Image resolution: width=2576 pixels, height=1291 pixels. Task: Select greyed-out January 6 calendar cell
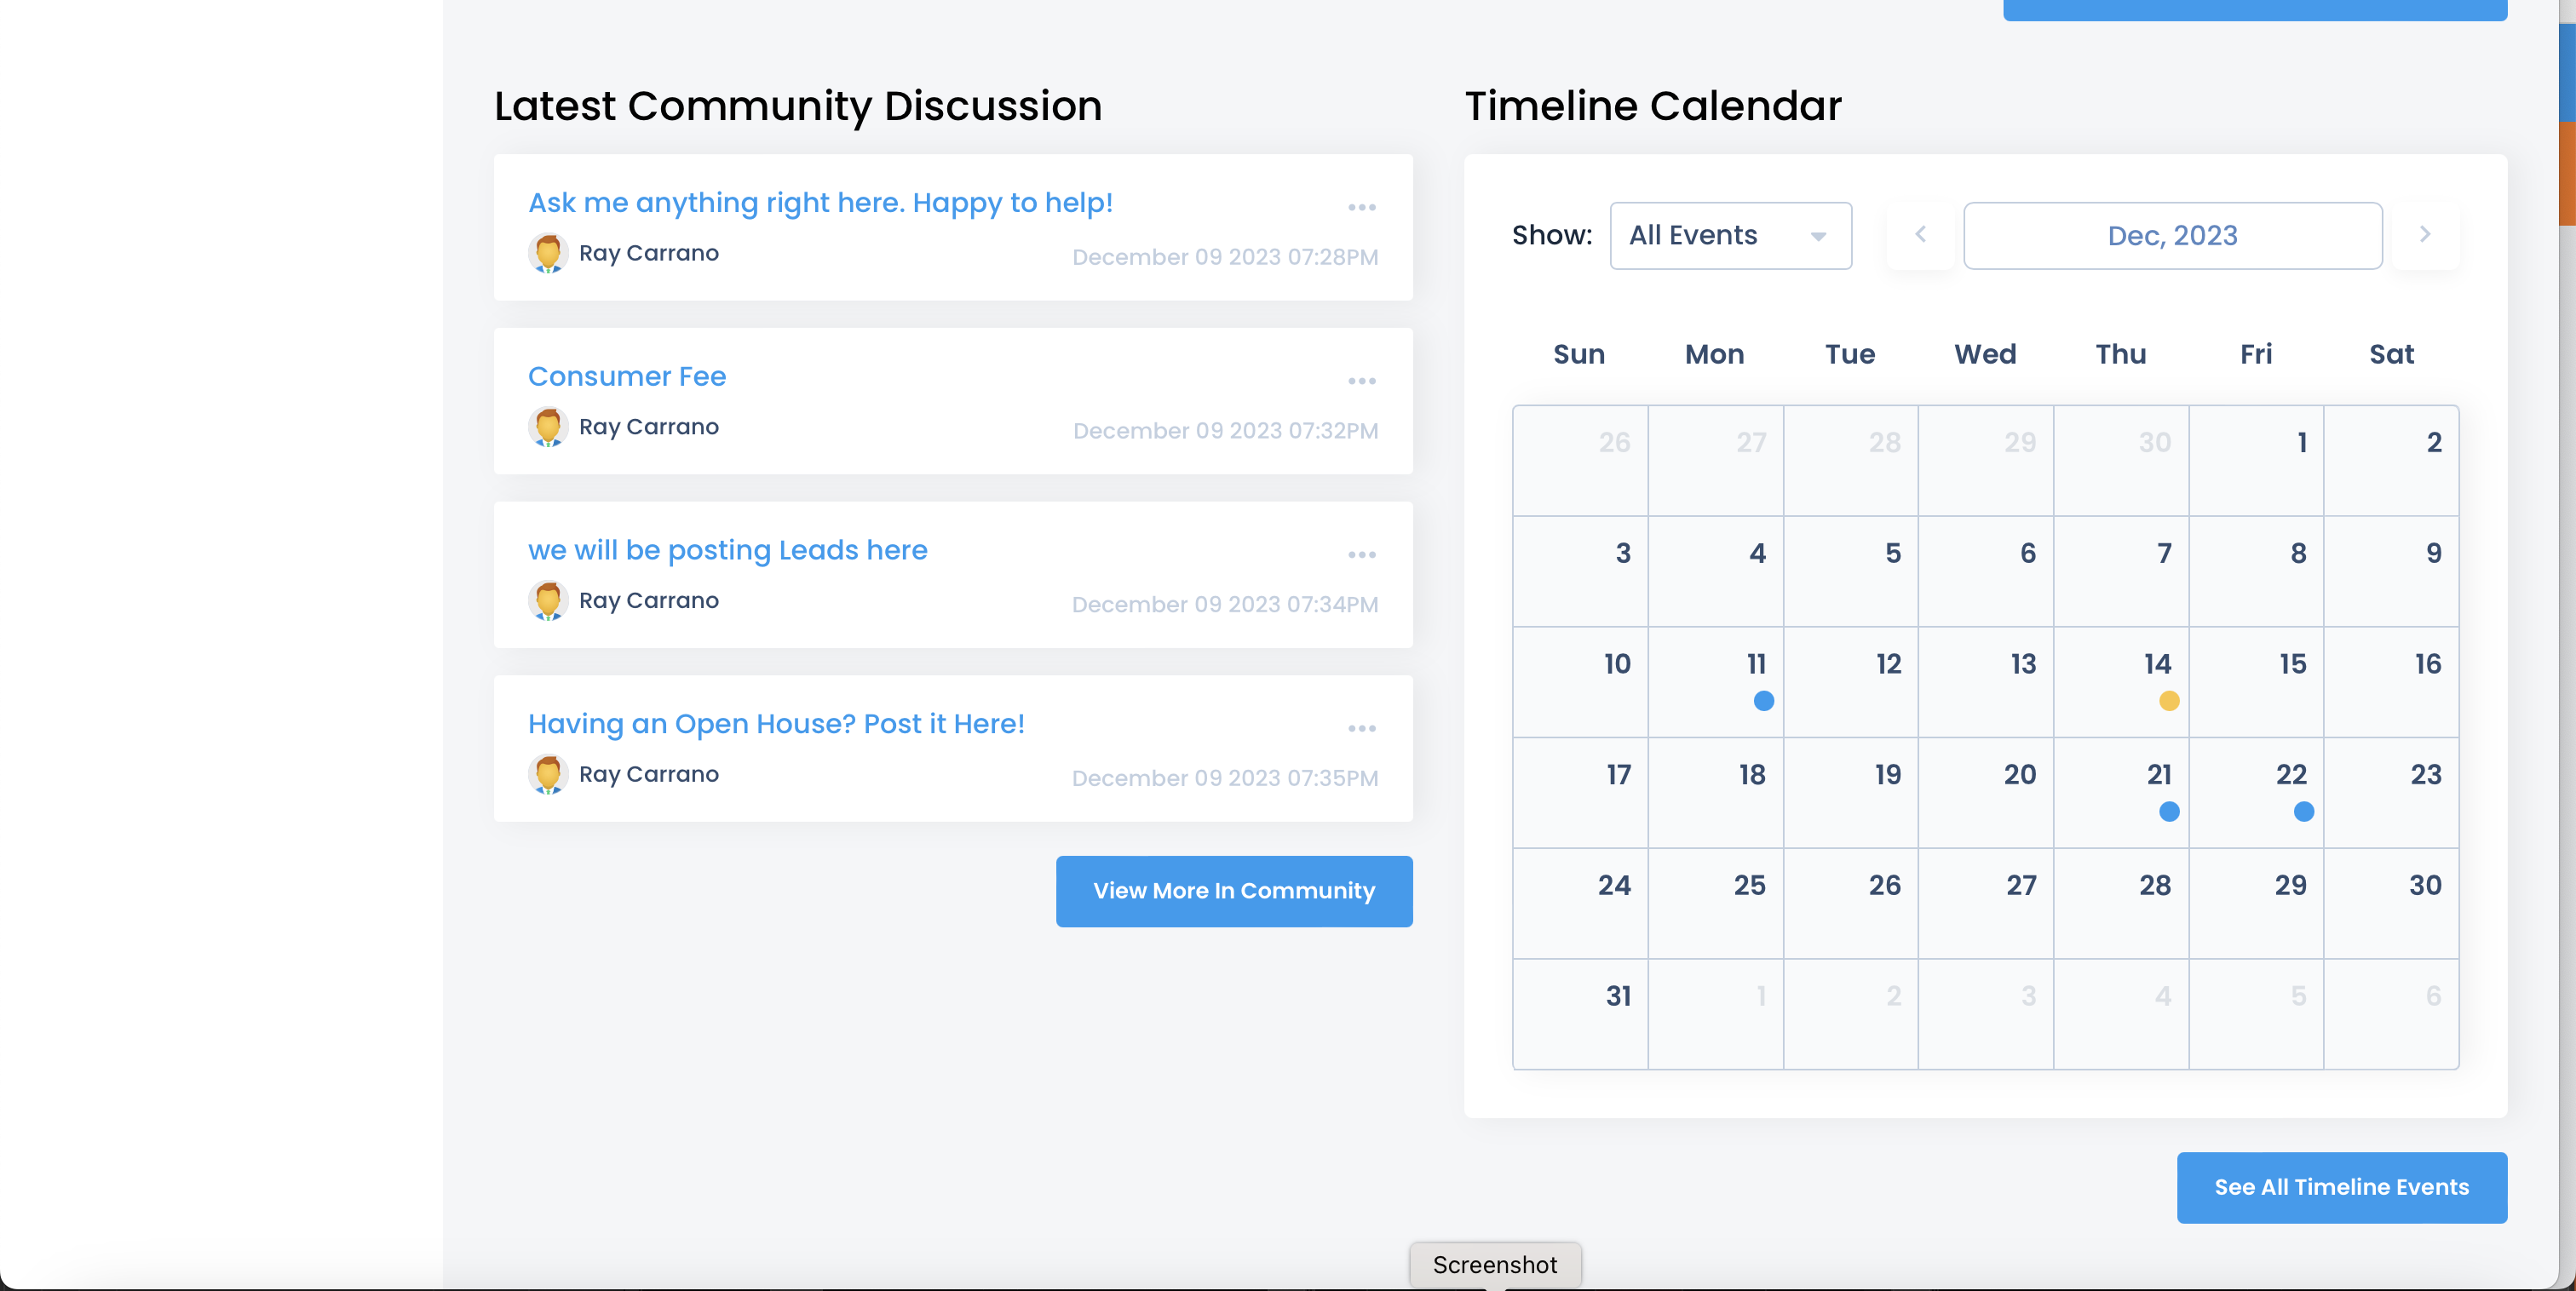pos(2391,1015)
